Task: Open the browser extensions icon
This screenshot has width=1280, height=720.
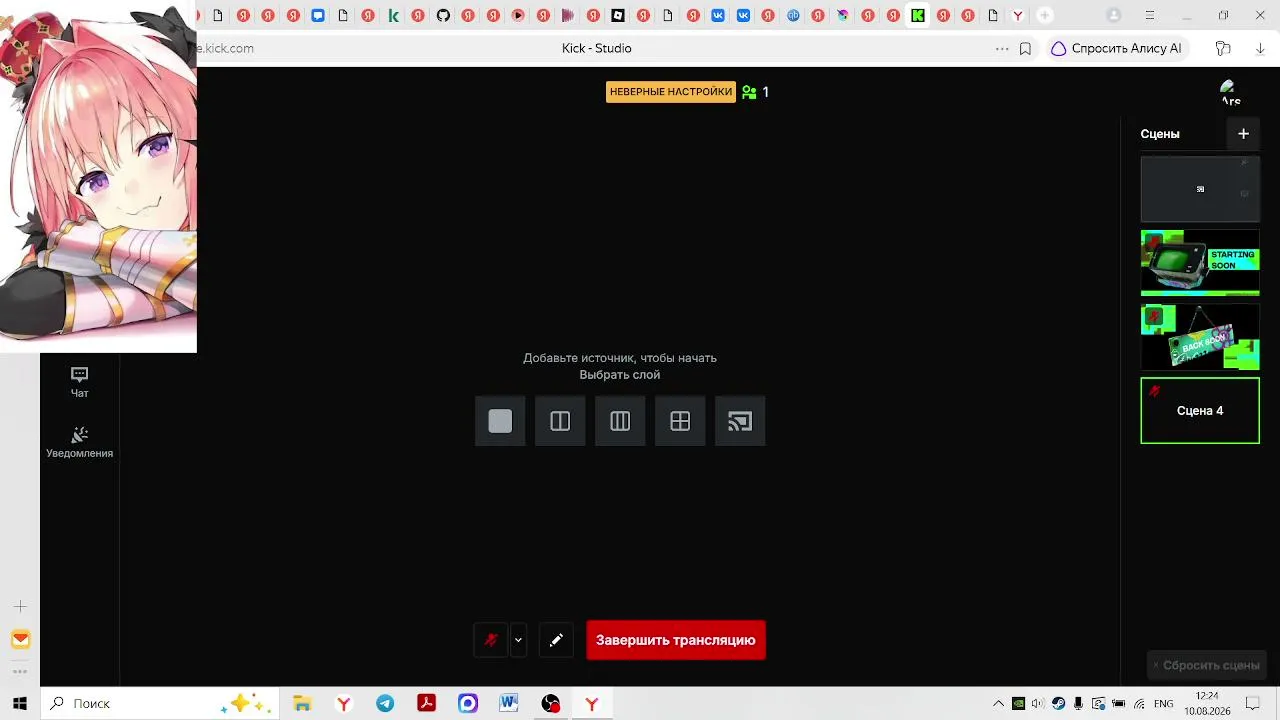Action: coord(1223,48)
